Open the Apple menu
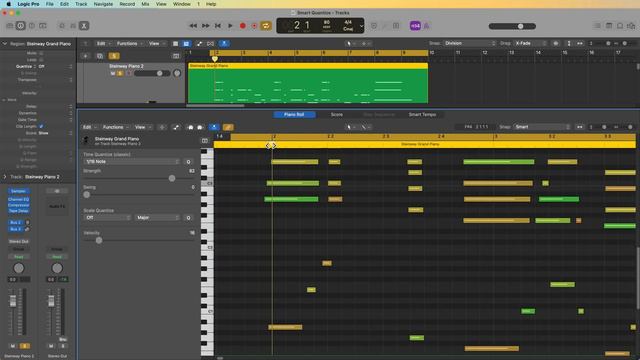Image resolution: width=640 pixels, height=360 pixels. point(8,4)
